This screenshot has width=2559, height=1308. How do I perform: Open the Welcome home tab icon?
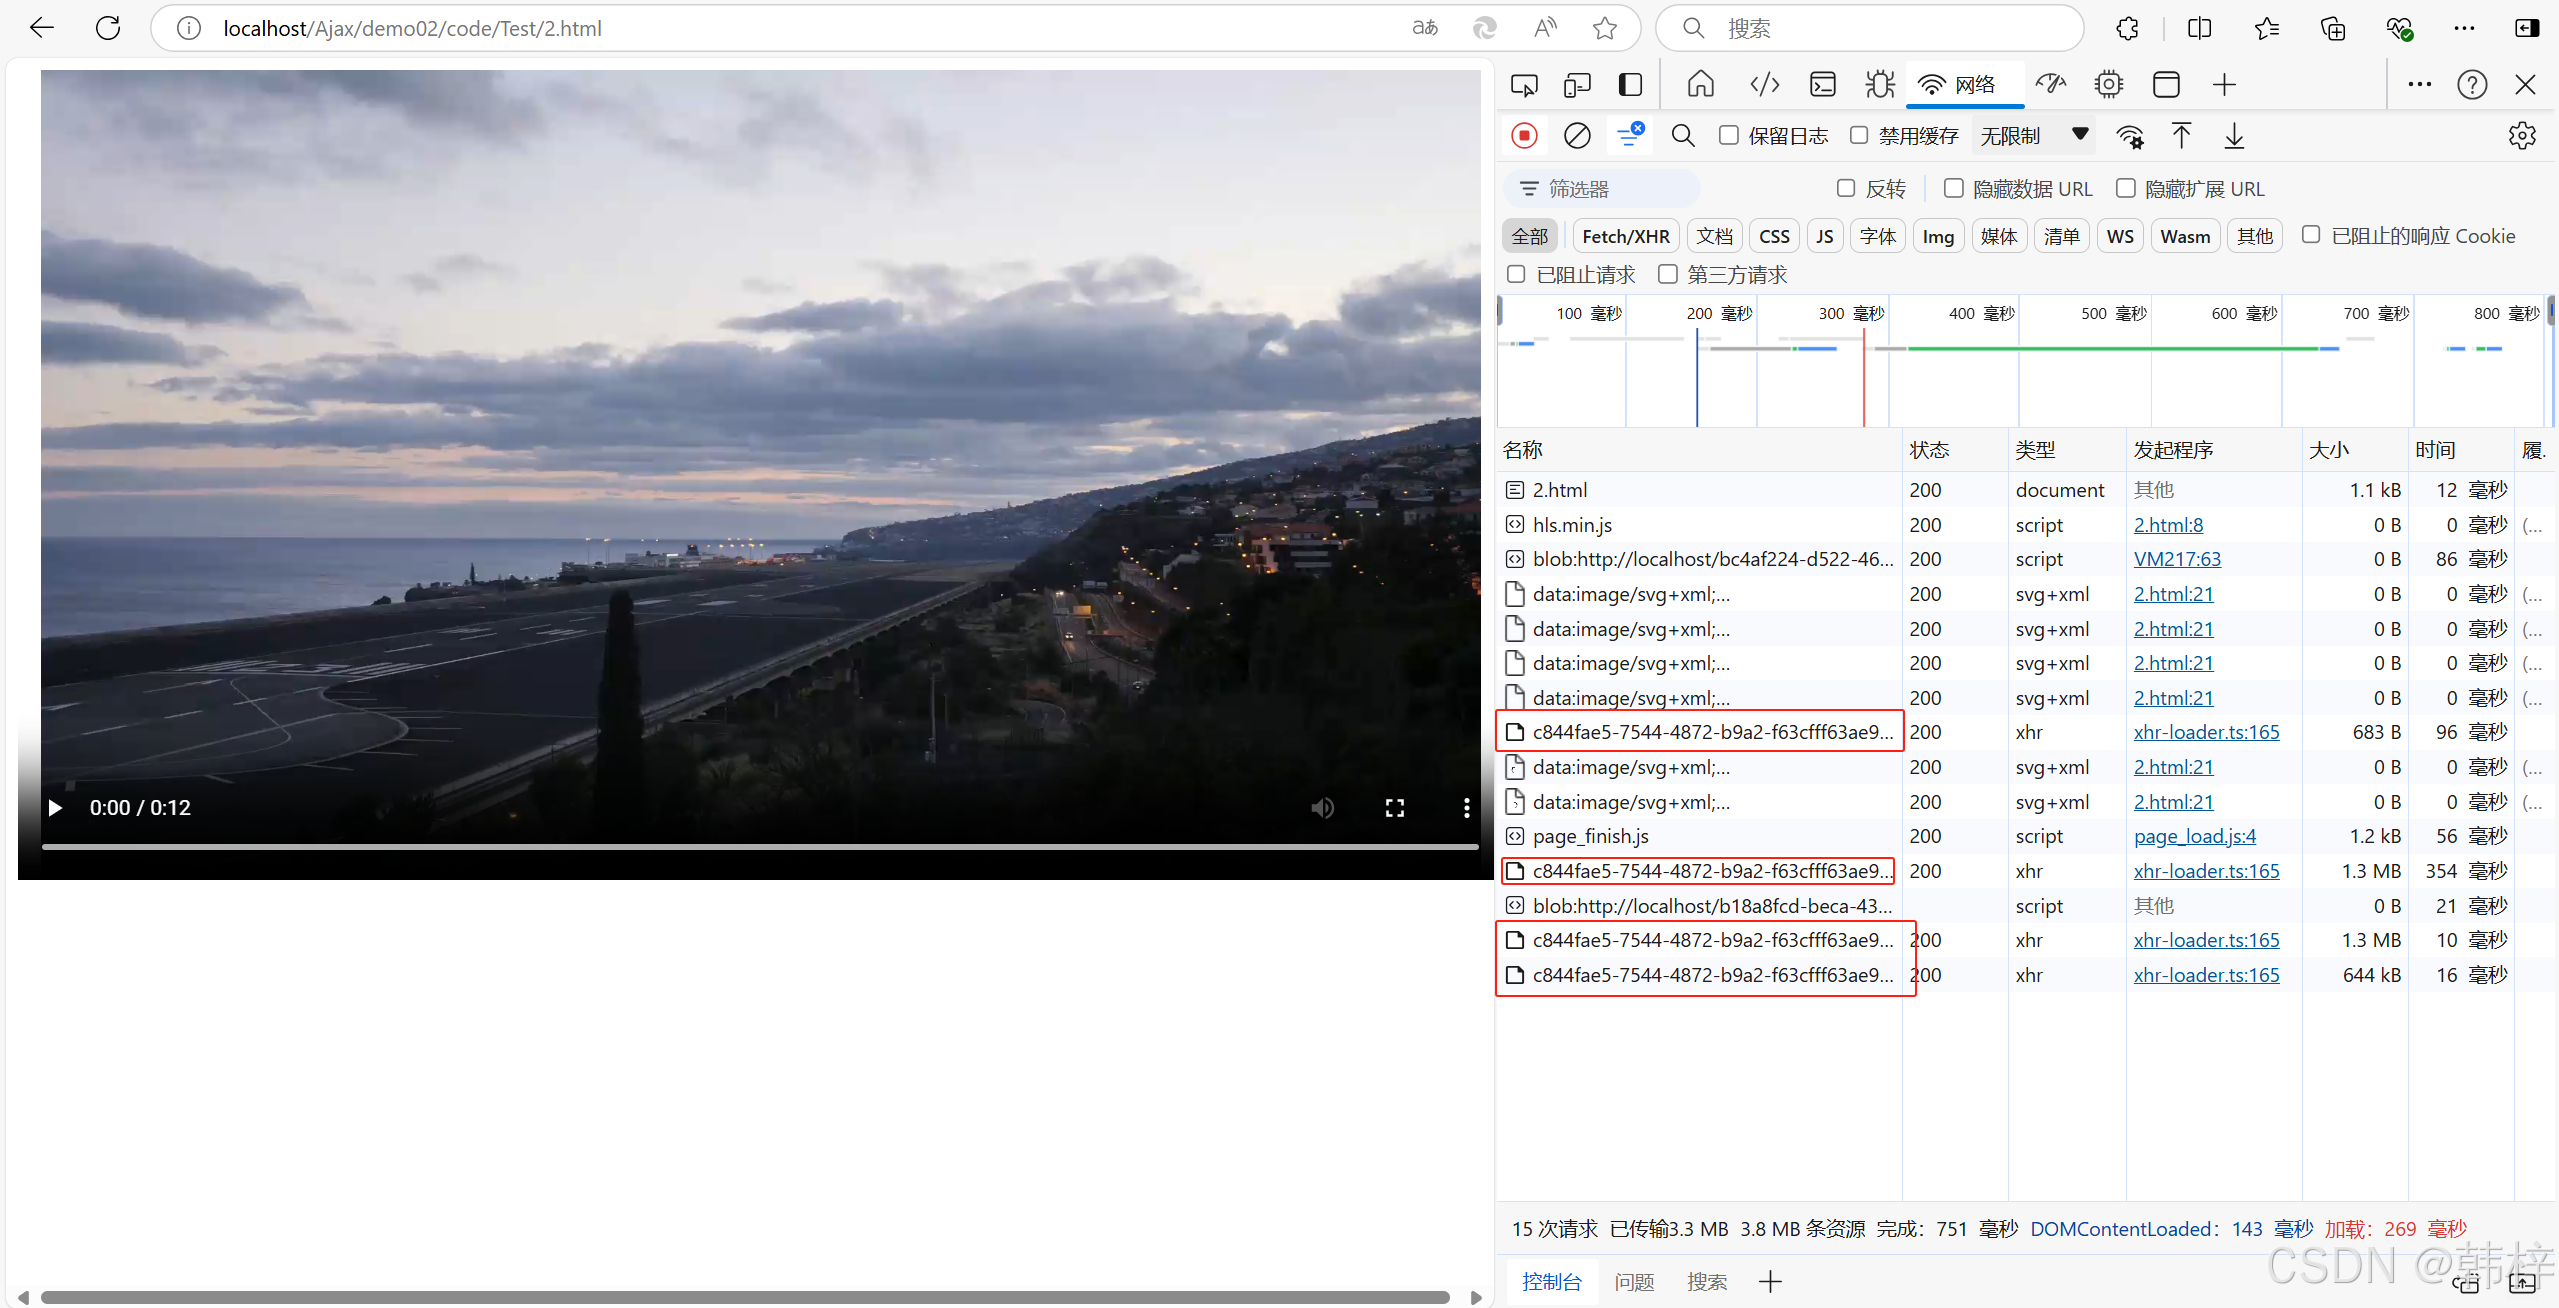tap(1701, 85)
